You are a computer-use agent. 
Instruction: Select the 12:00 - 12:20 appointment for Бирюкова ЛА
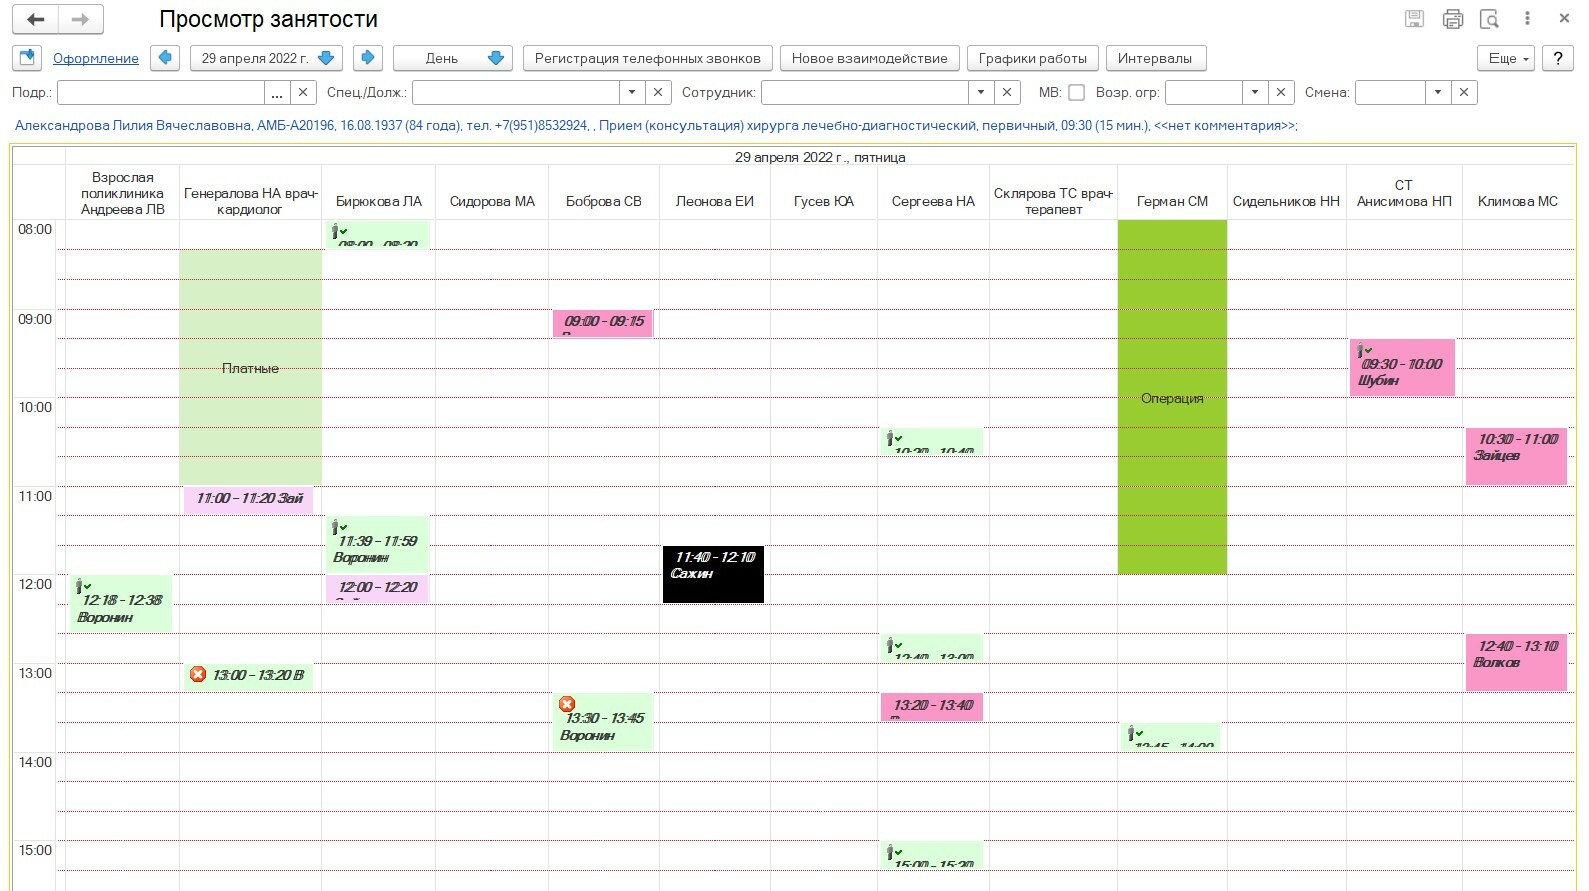pyautogui.click(x=377, y=589)
